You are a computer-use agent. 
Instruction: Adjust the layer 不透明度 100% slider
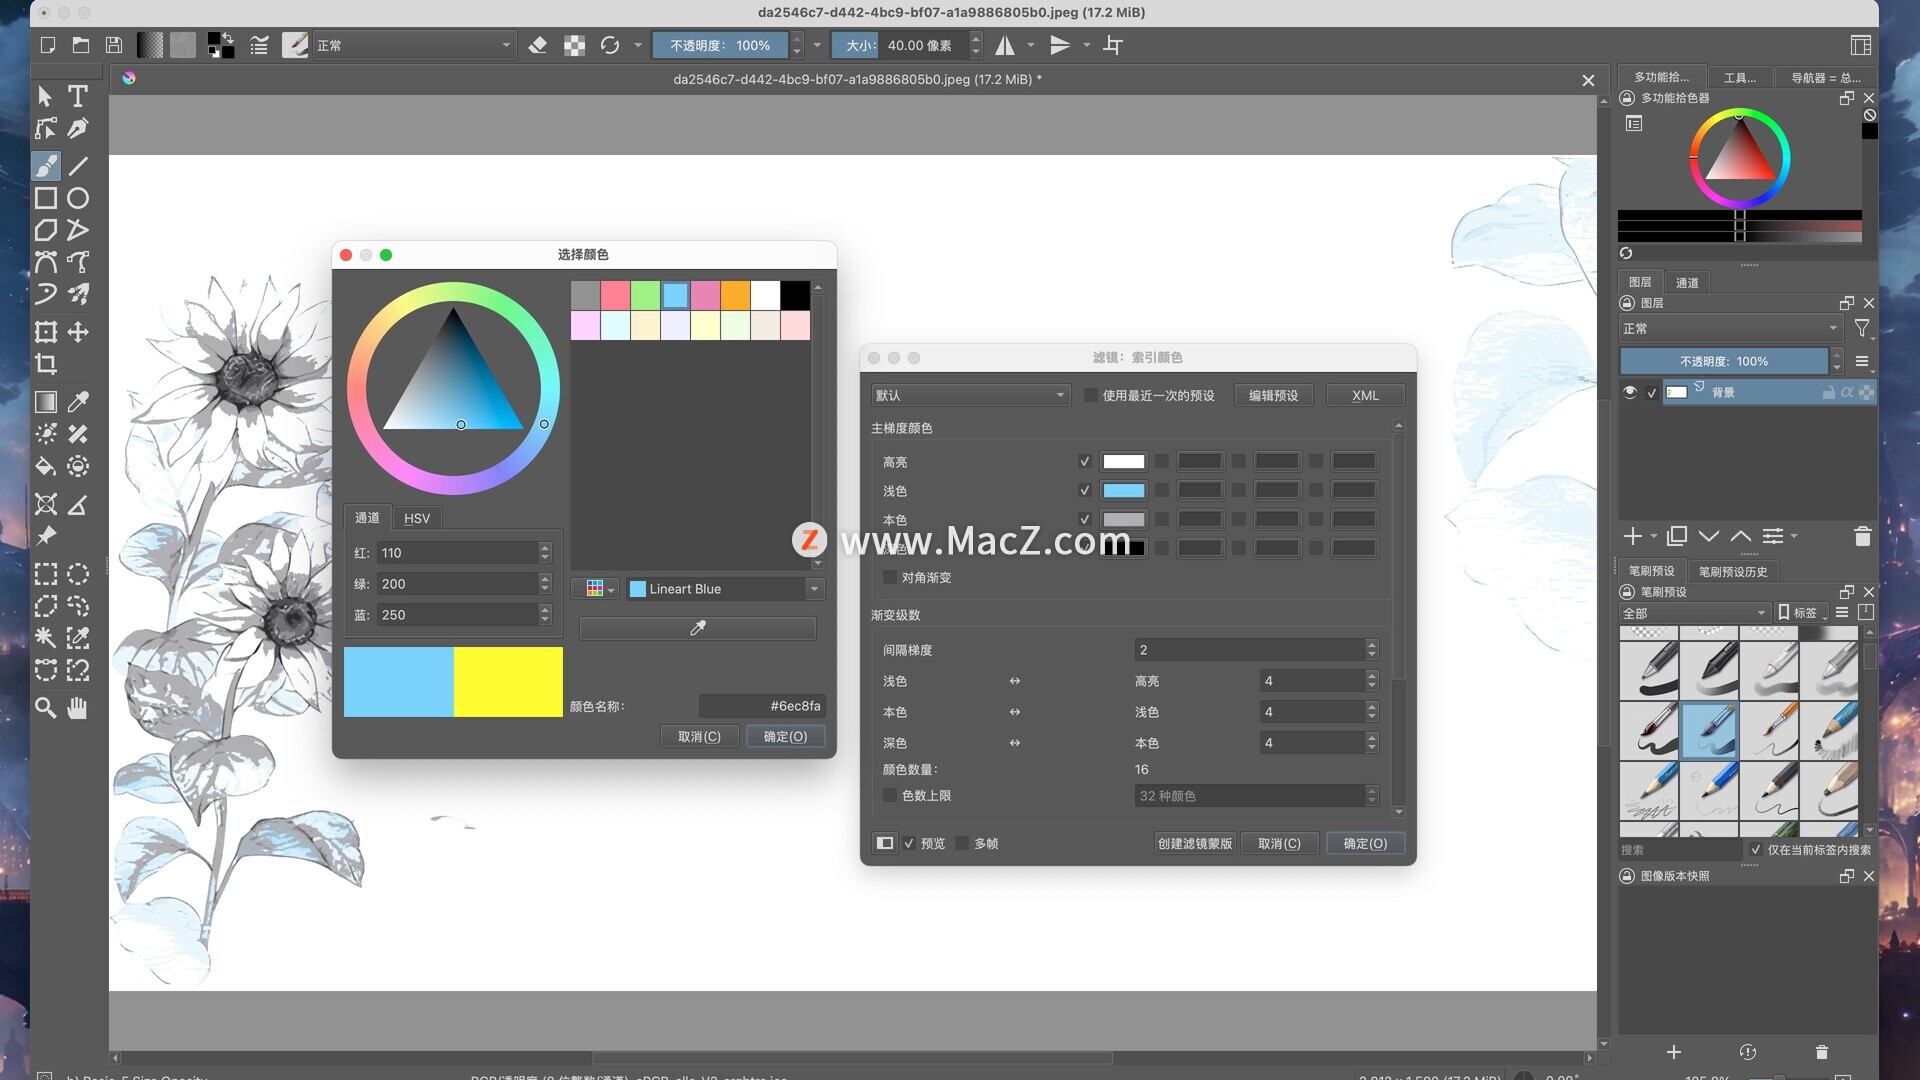1724,361
